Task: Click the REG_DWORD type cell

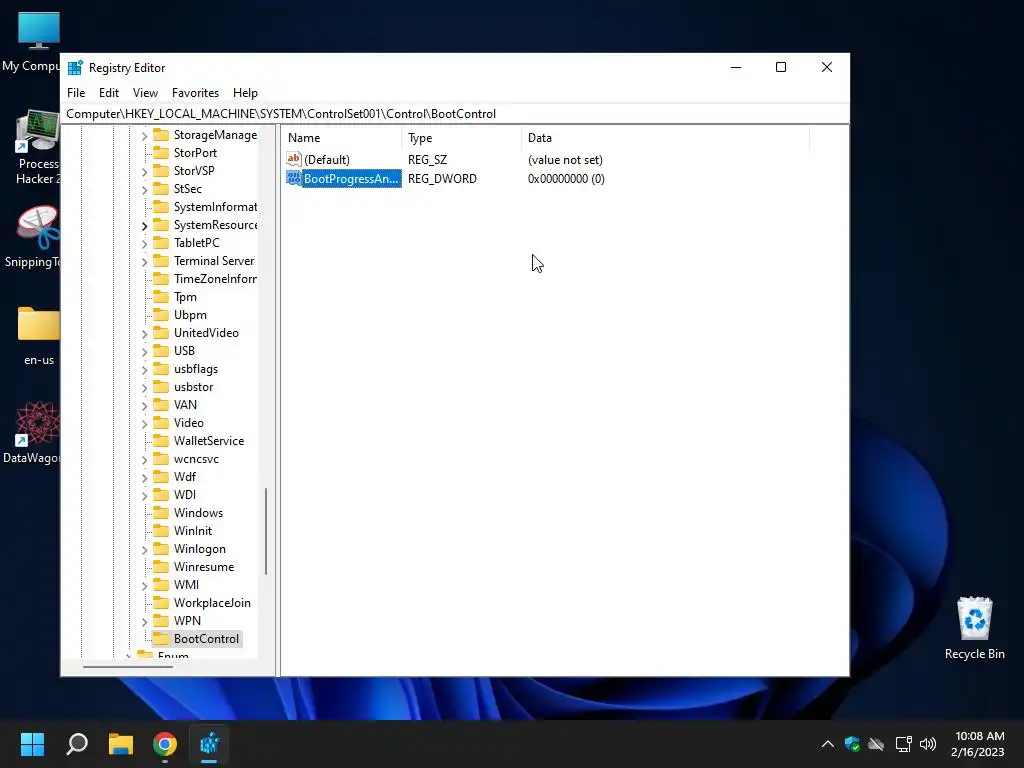Action: [442, 179]
